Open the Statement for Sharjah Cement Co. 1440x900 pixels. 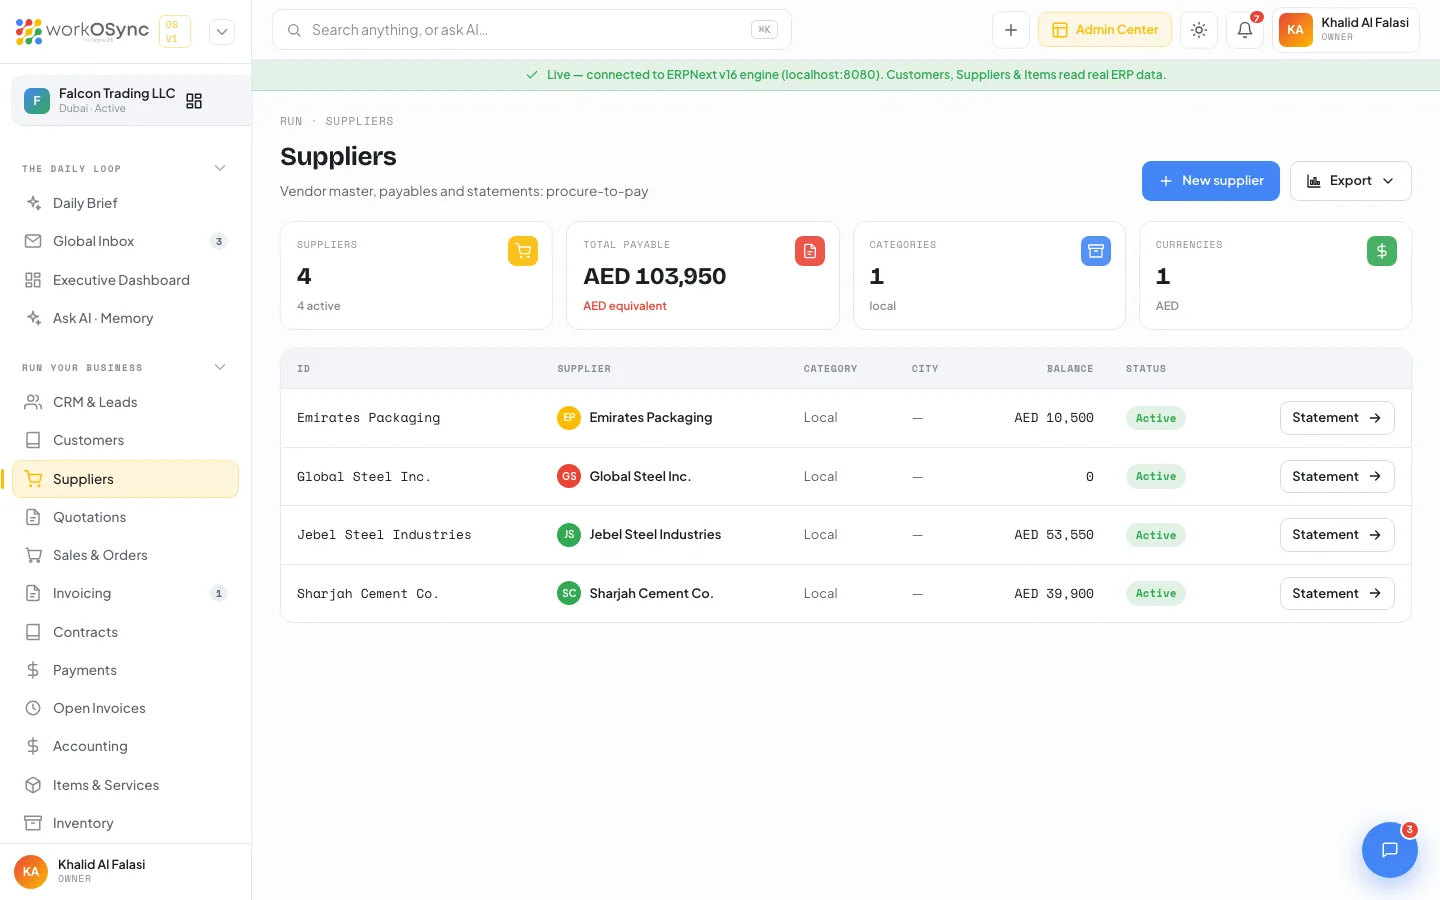click(x=1337, y=594)
